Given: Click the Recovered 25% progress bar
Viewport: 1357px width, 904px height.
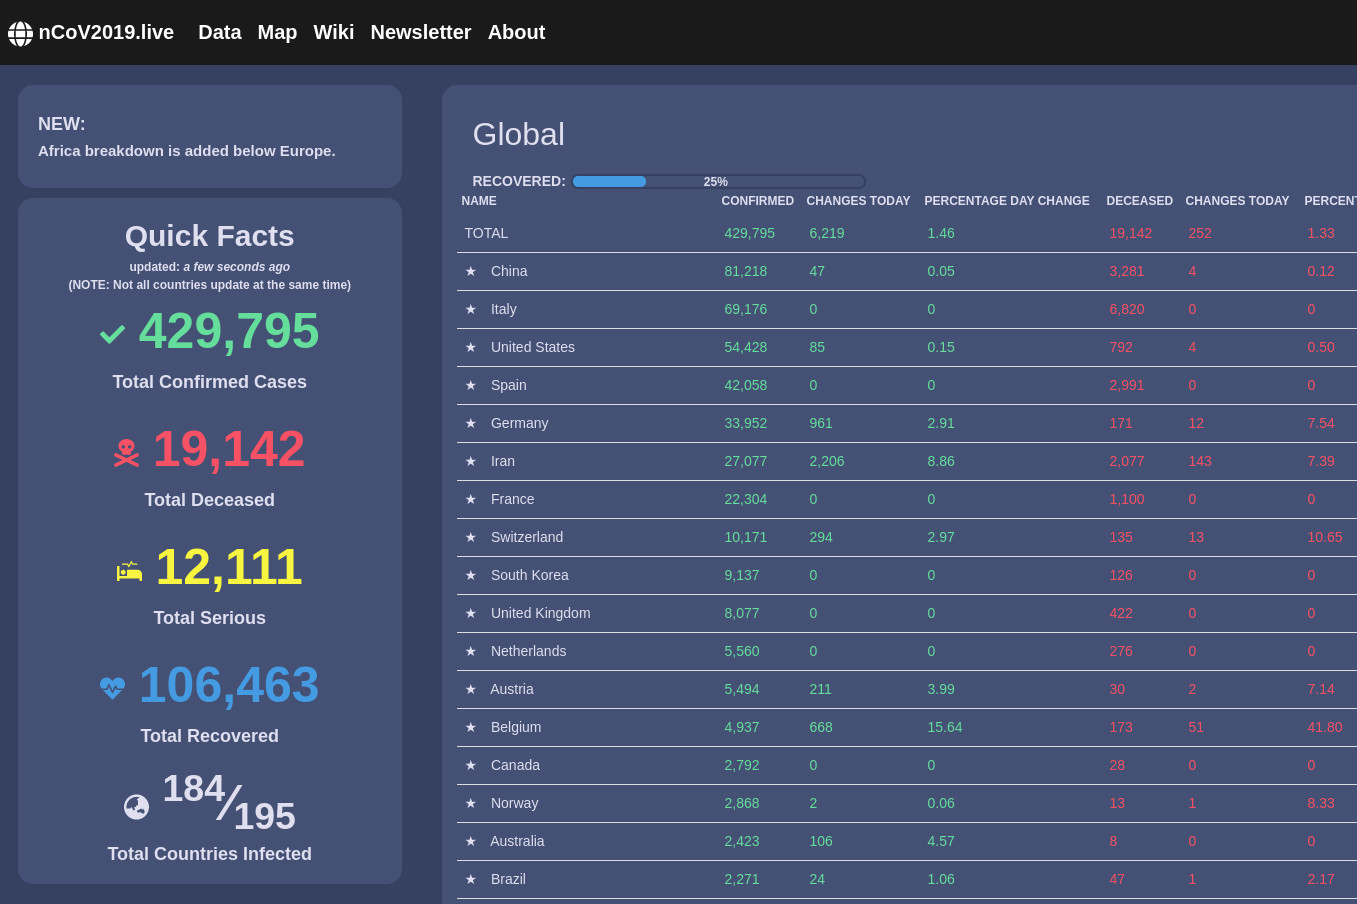Looking at the screenshot, I should click(718, 181).
